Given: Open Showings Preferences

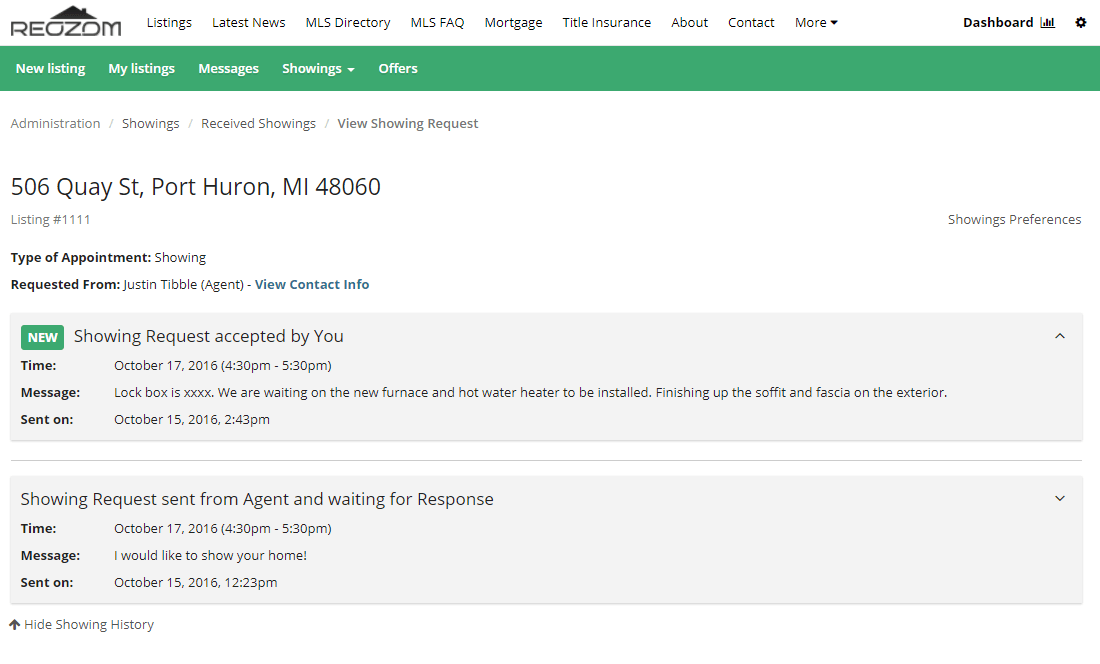Looking at the screenshot, I should (1014, 220).
